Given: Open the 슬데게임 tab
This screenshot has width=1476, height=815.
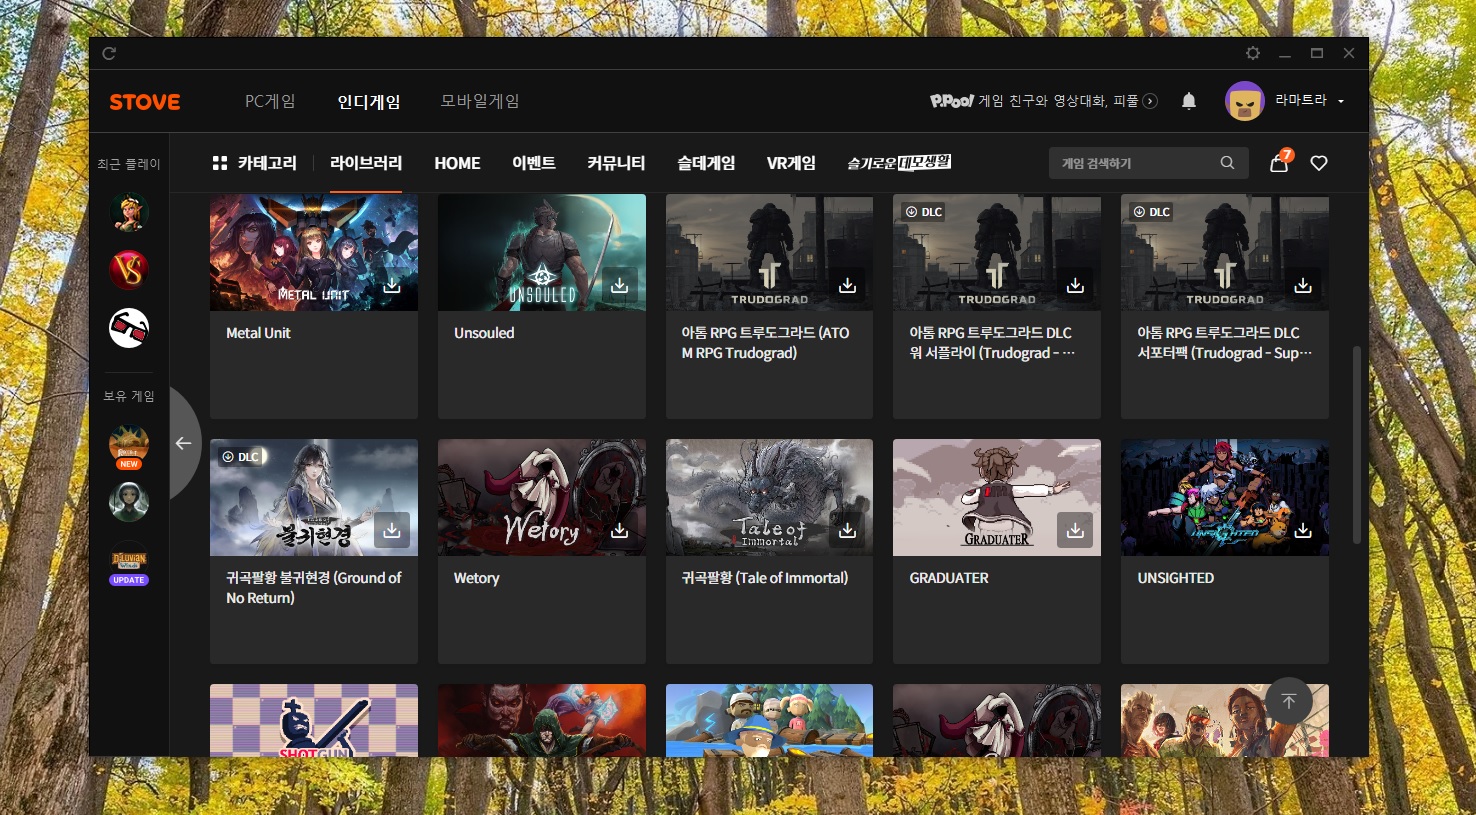Looking at the screenshot, I should point(706,163).
